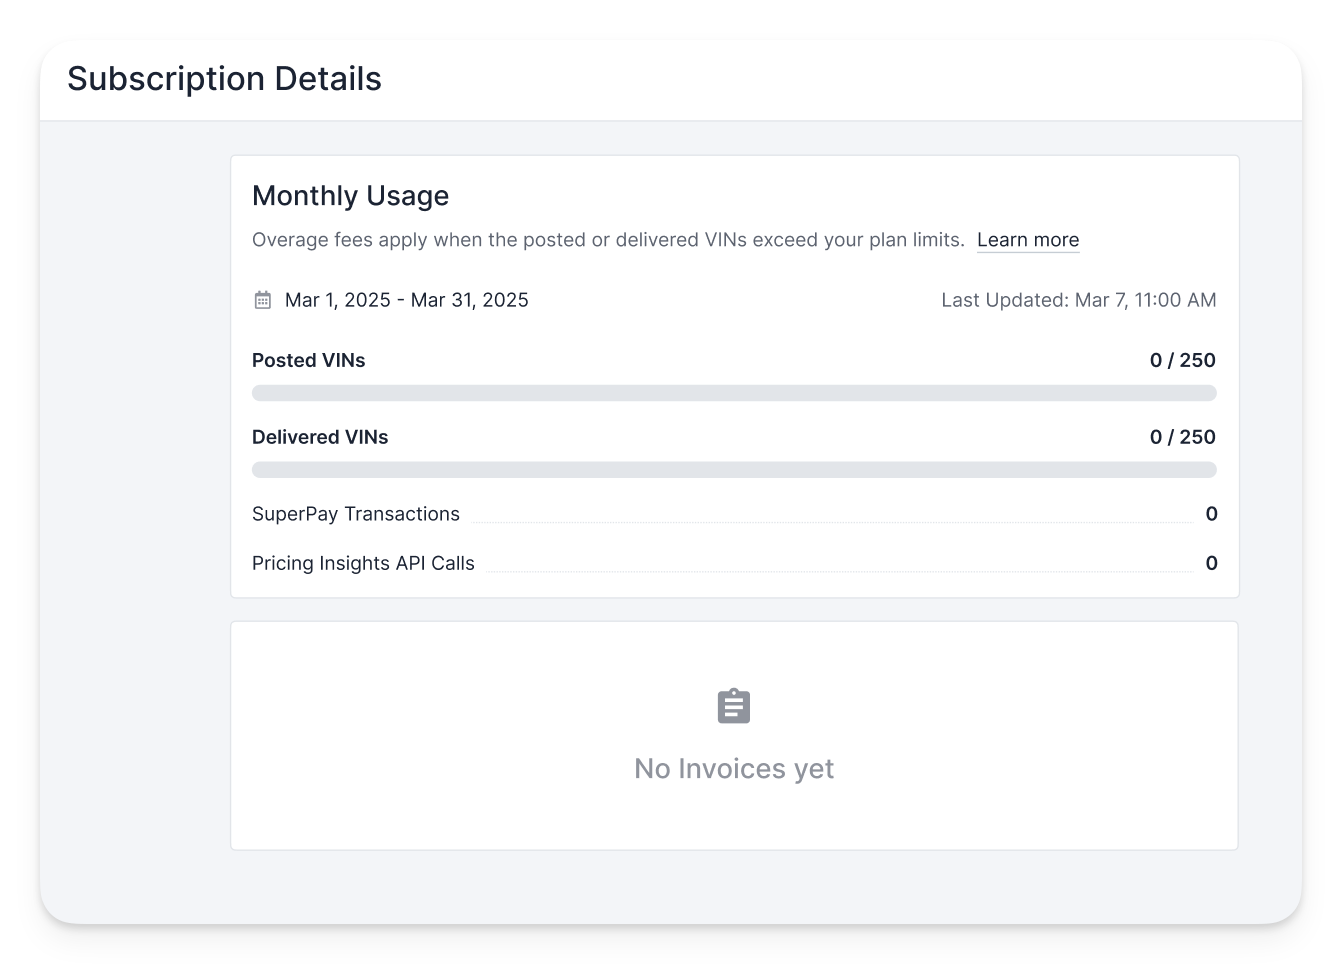1342x964 pixels.
Task: Click the Delivered VINs progress bar
Action: point(734,470)
